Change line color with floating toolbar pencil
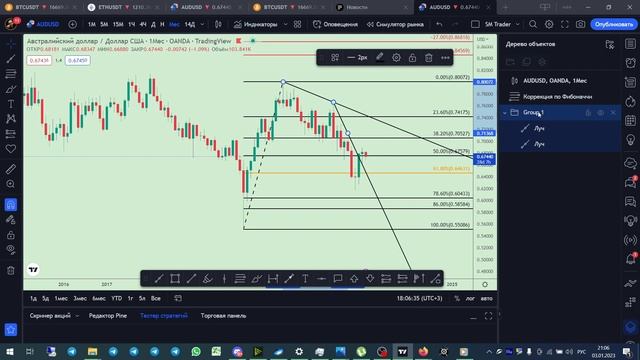The height and width of the screenshot is (360, 640). pyautogui.click(x=380, y=58)
